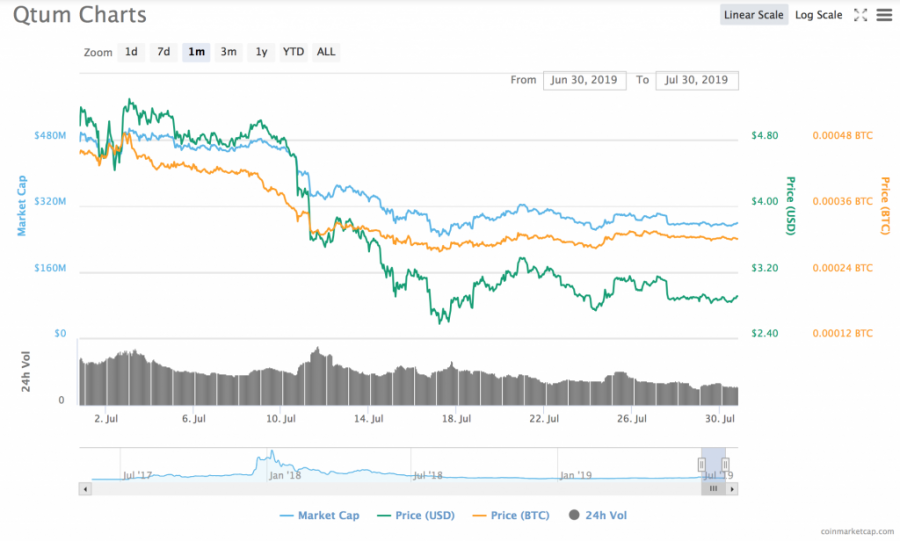
Task: Switch to Linear Scale
Action: pos(754,15)
